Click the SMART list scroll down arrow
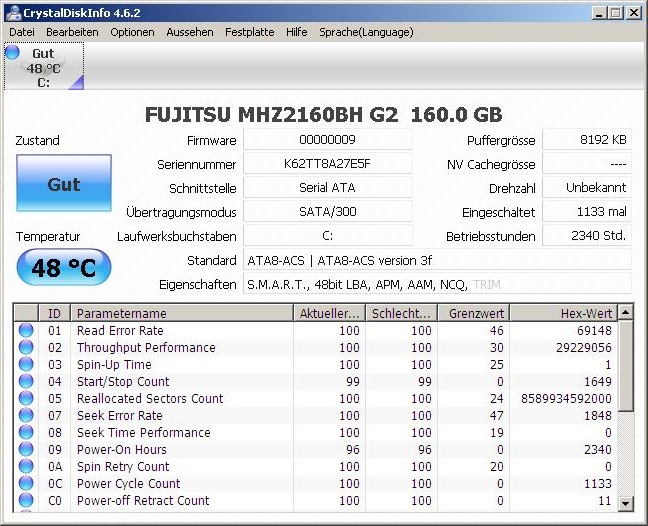Viewport: 648px width, 526px height. click(x=626, y=503)
